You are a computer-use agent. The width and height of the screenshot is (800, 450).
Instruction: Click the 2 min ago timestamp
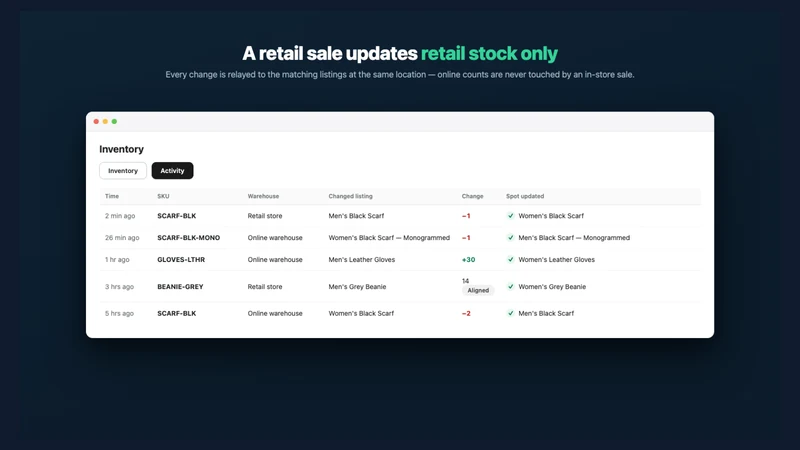click(x=120, y=216)
